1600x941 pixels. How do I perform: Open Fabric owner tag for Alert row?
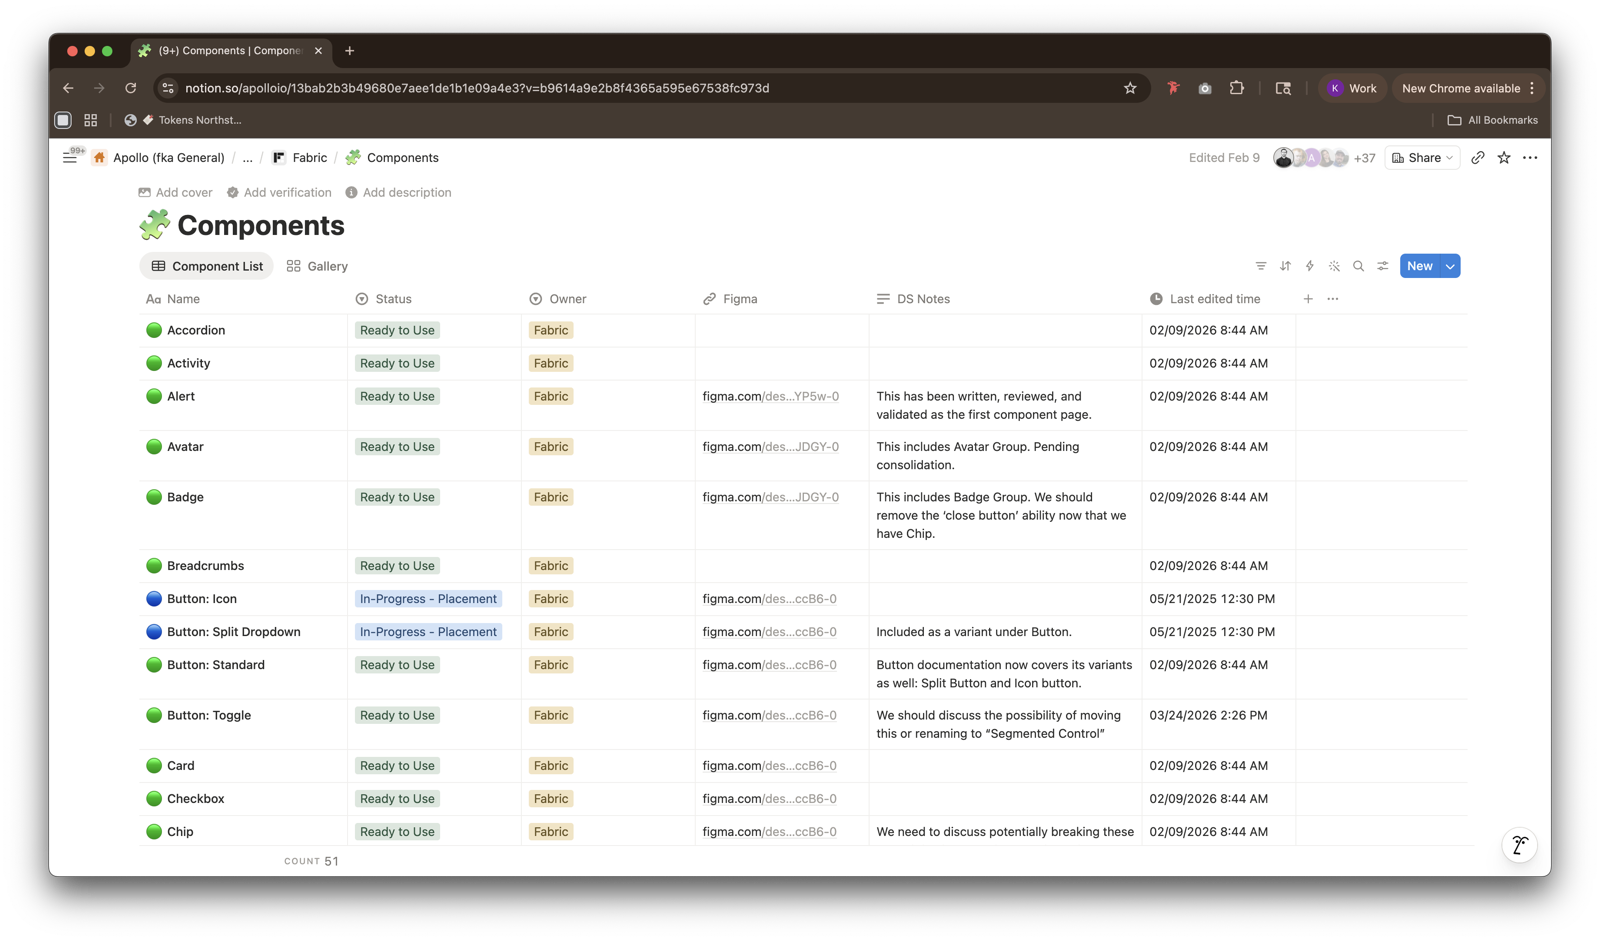click(x=551, y=396)
